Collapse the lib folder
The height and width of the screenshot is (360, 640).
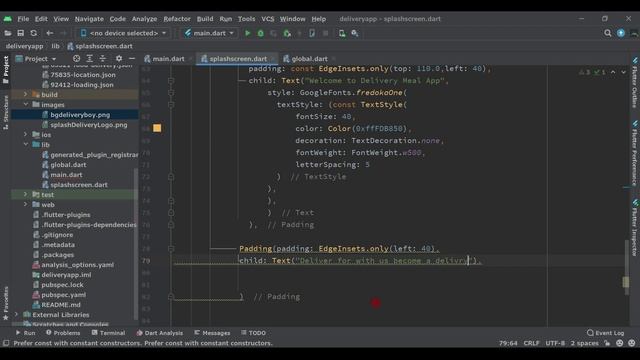click(x=25, y=144)
